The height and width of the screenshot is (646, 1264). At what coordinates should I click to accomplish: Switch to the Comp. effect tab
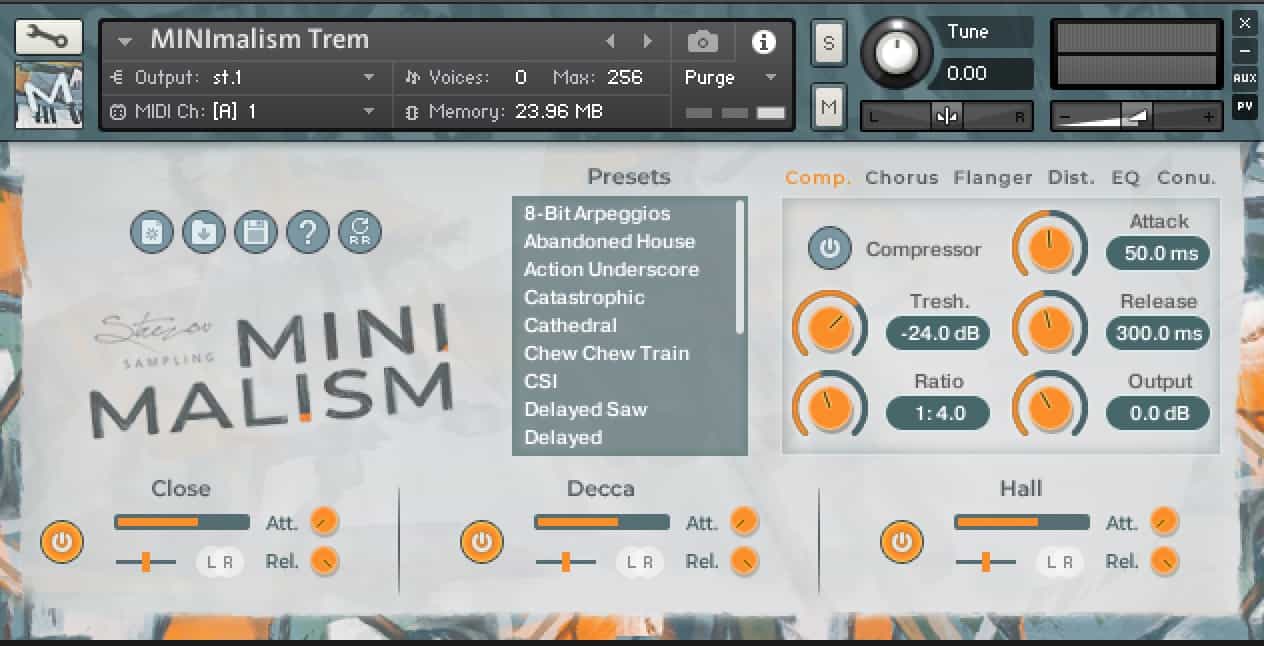[x=818, y=178]
